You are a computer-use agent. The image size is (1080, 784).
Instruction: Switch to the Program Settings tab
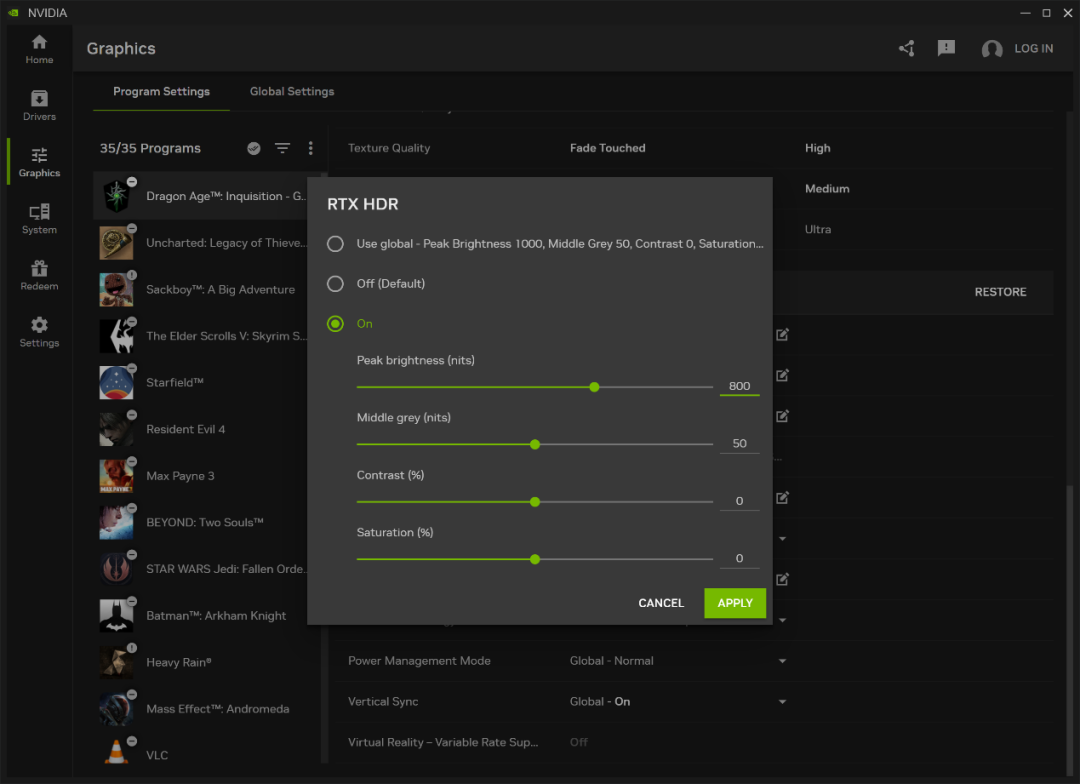(161, 91)
